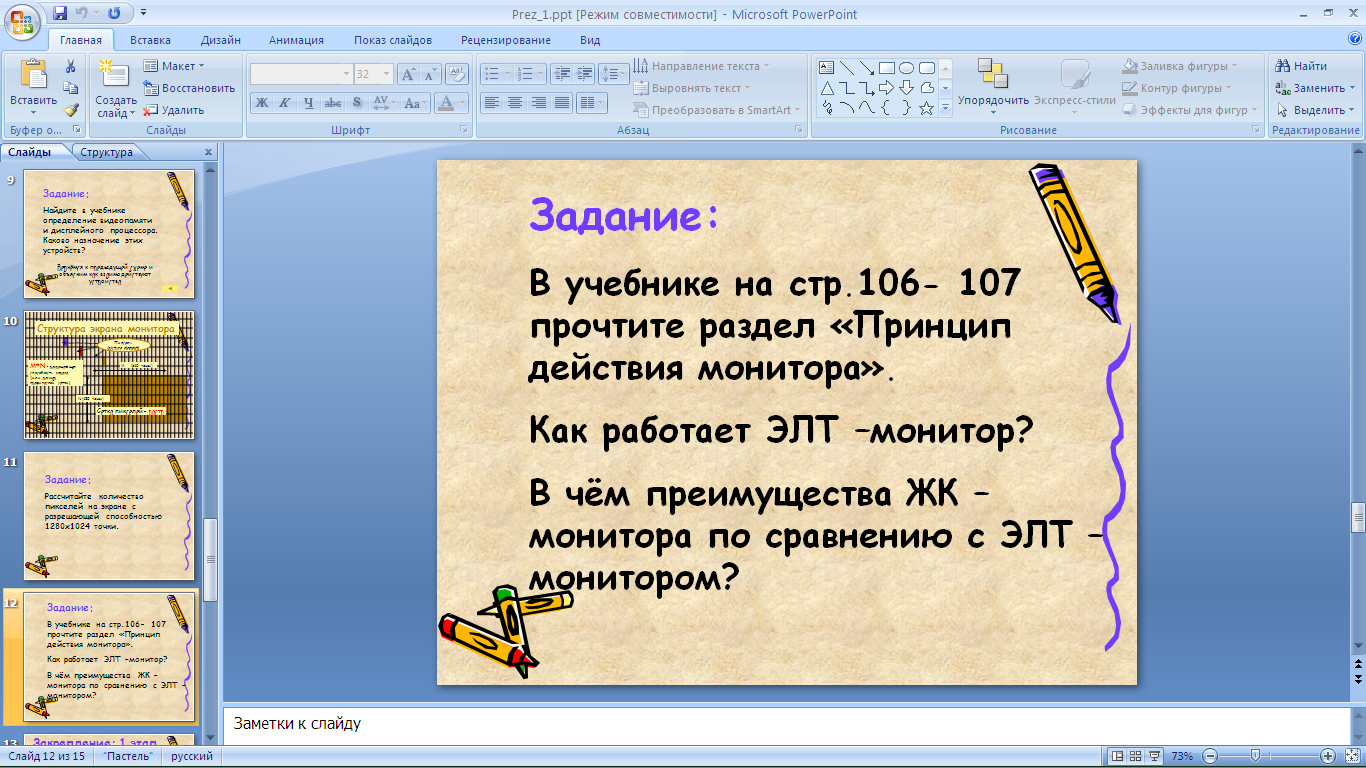1366x768 pixels.
Task: Open the Office button menu
Action: click(x=22, y=20)
